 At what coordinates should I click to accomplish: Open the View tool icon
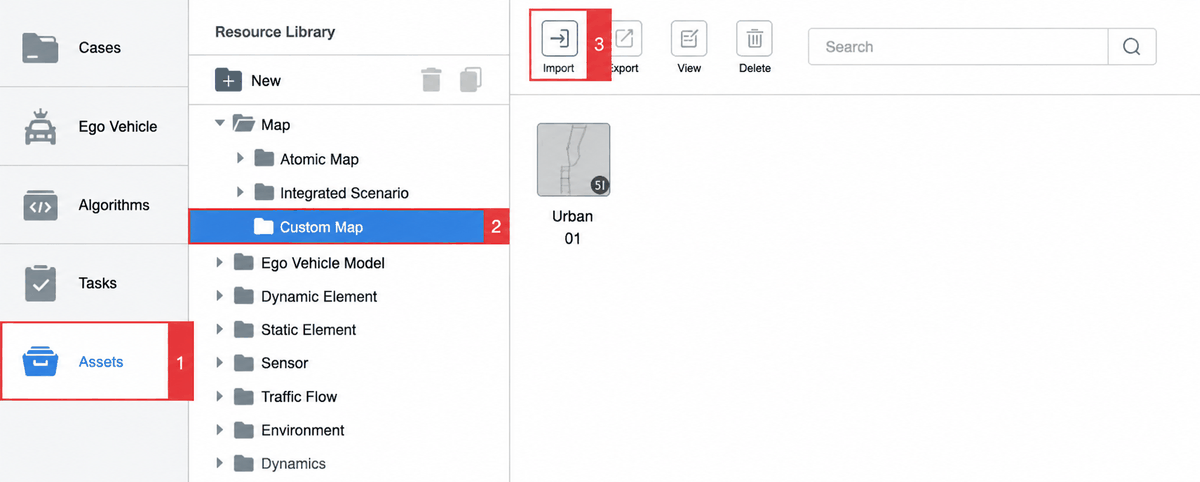[689, 39]
